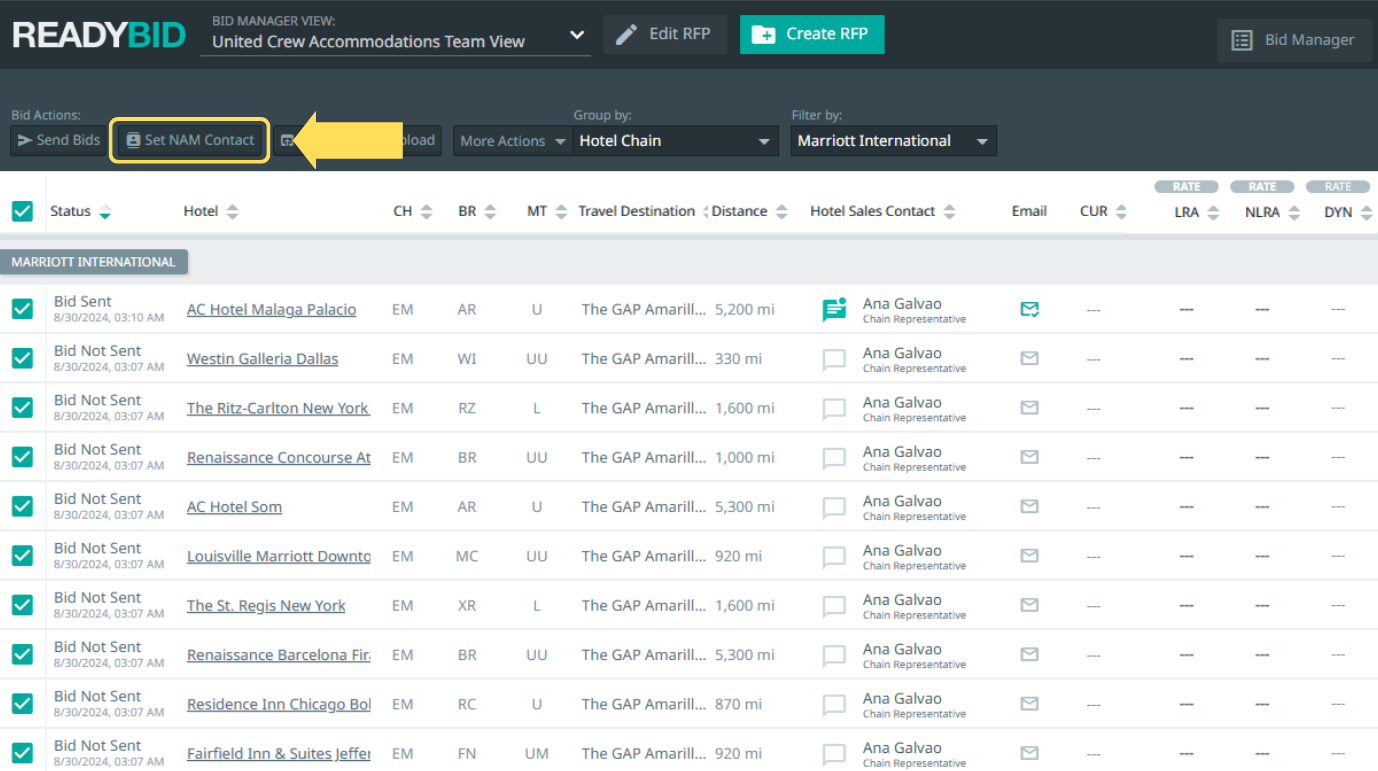This screenshot has height=771, width=1378.
Task: Uncheck Westin Galleria Dallas row checkbox
Action: click(22, 358)
